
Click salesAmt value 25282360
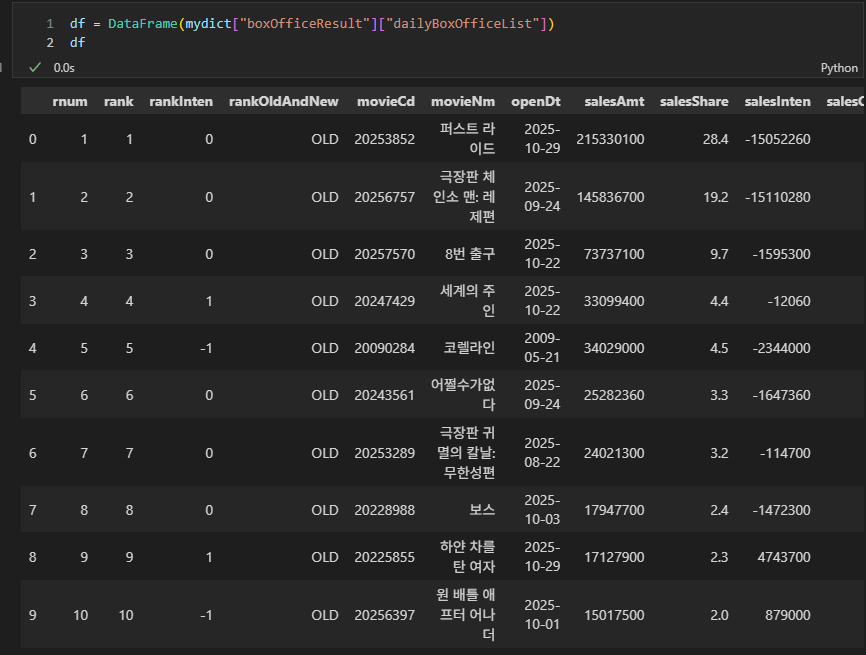[614, 395]
